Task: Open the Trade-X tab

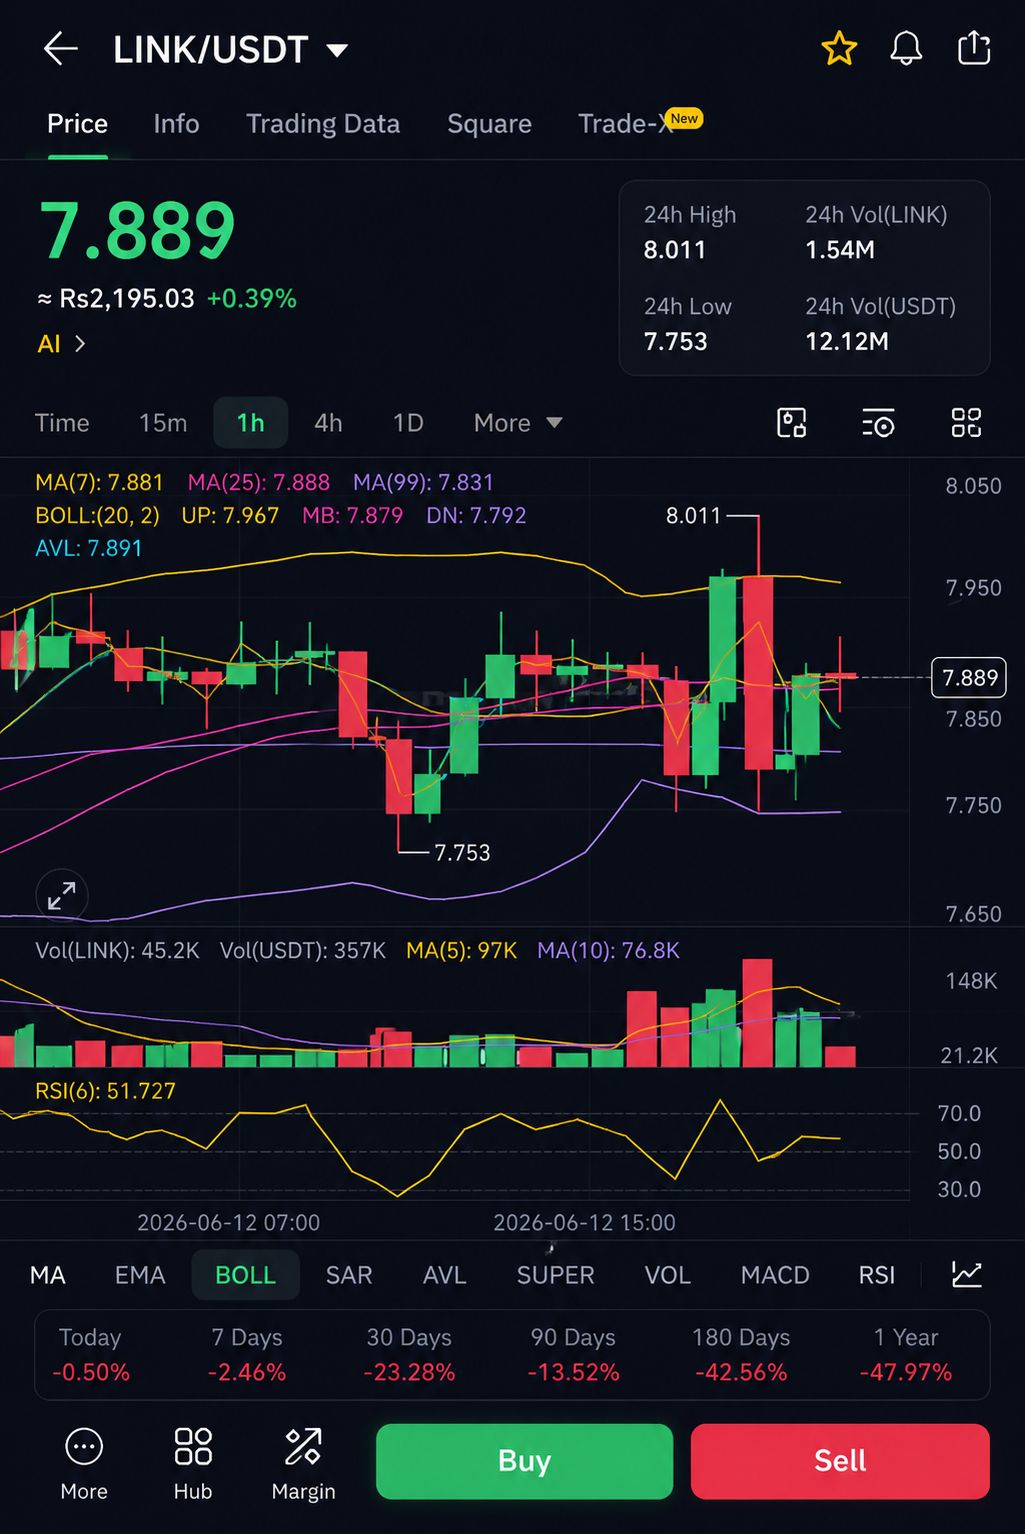Action: [x=640, y=123]
